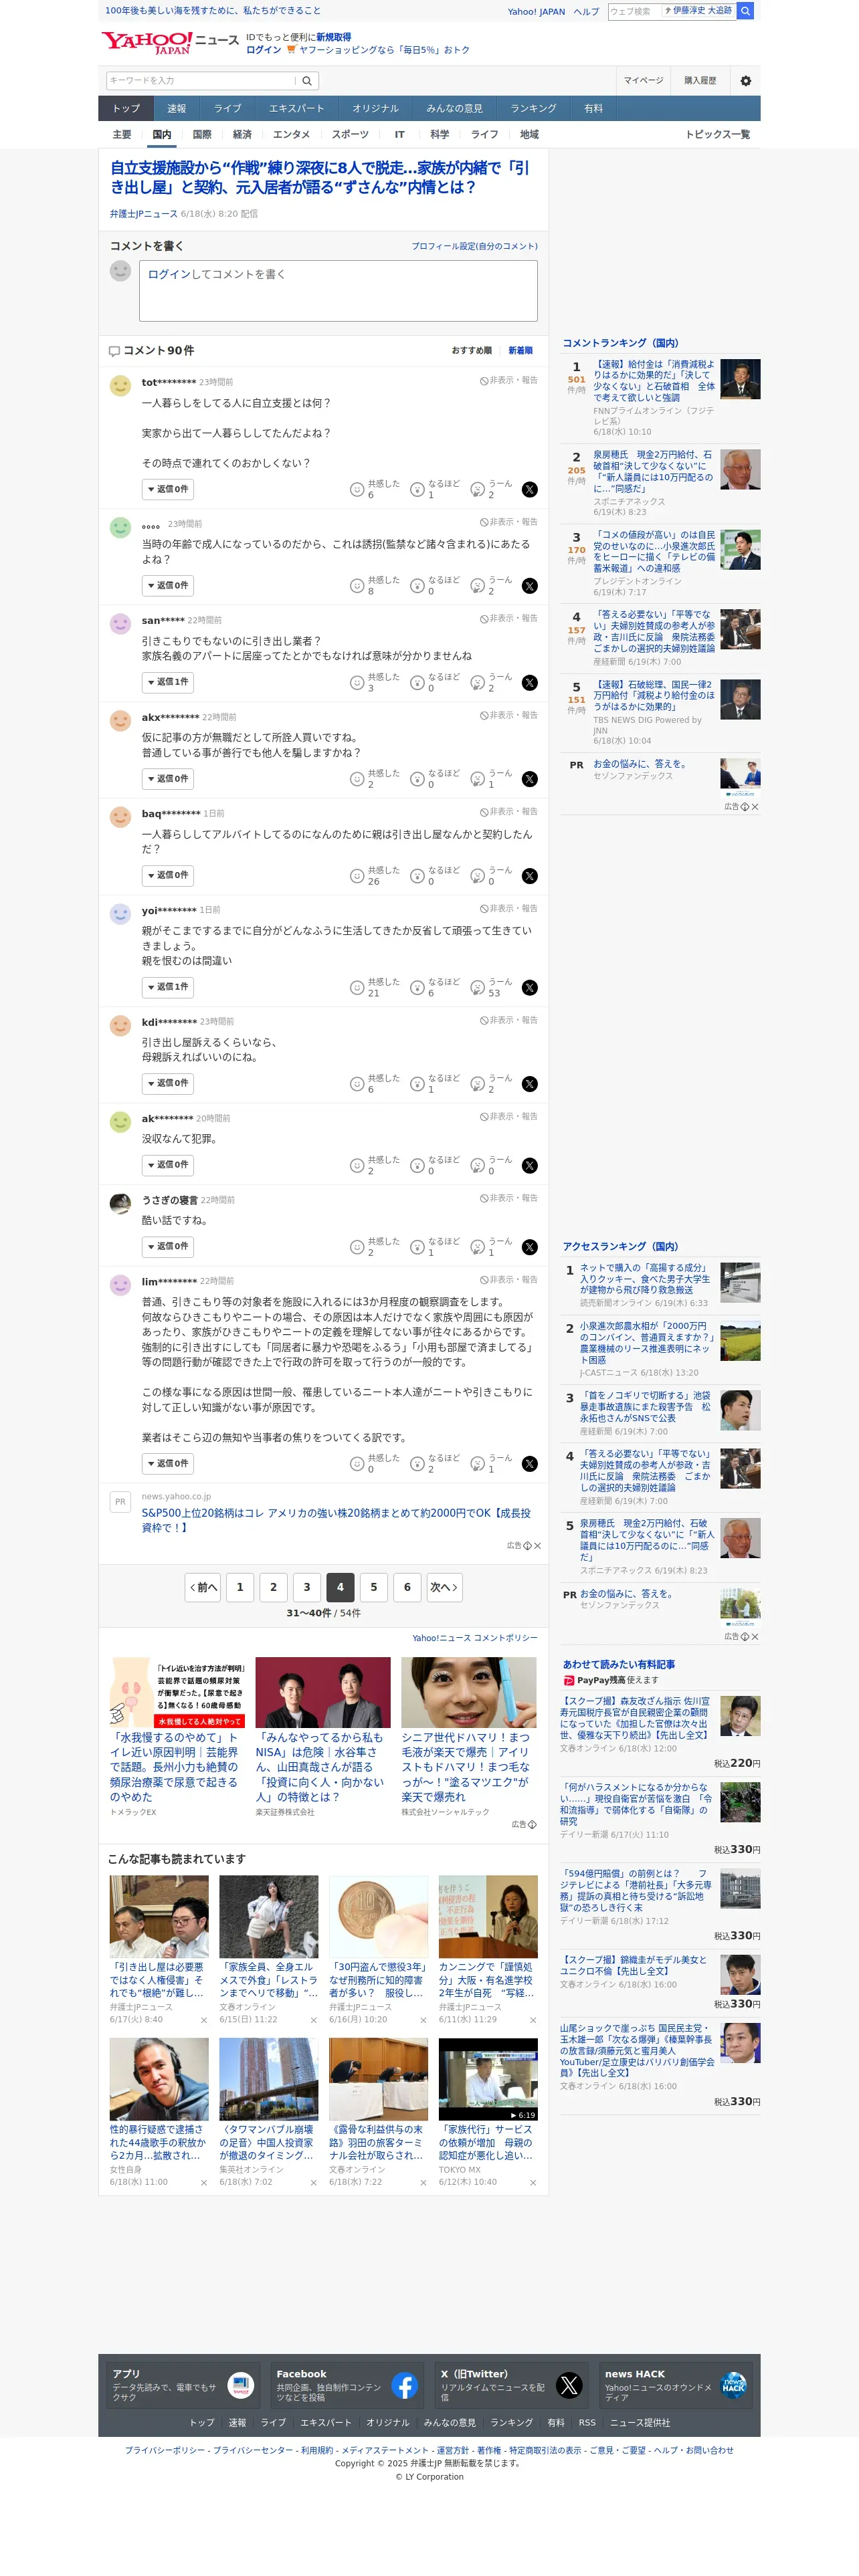Expand replies on ak******** comment
This screenshot has width=859, height=2576.
pyautogui.click(x=167, y=1166)
